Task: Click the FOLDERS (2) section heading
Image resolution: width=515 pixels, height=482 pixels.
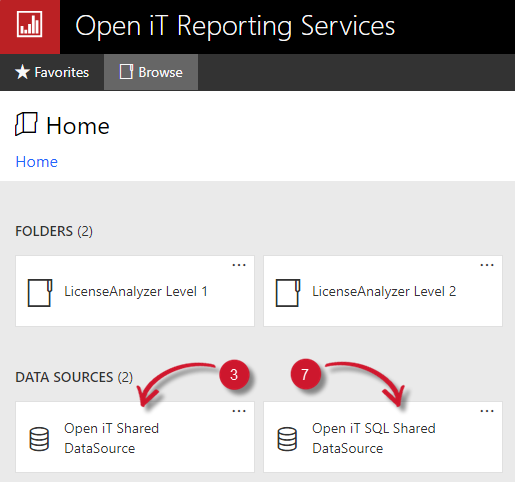Action: [54, 231]
